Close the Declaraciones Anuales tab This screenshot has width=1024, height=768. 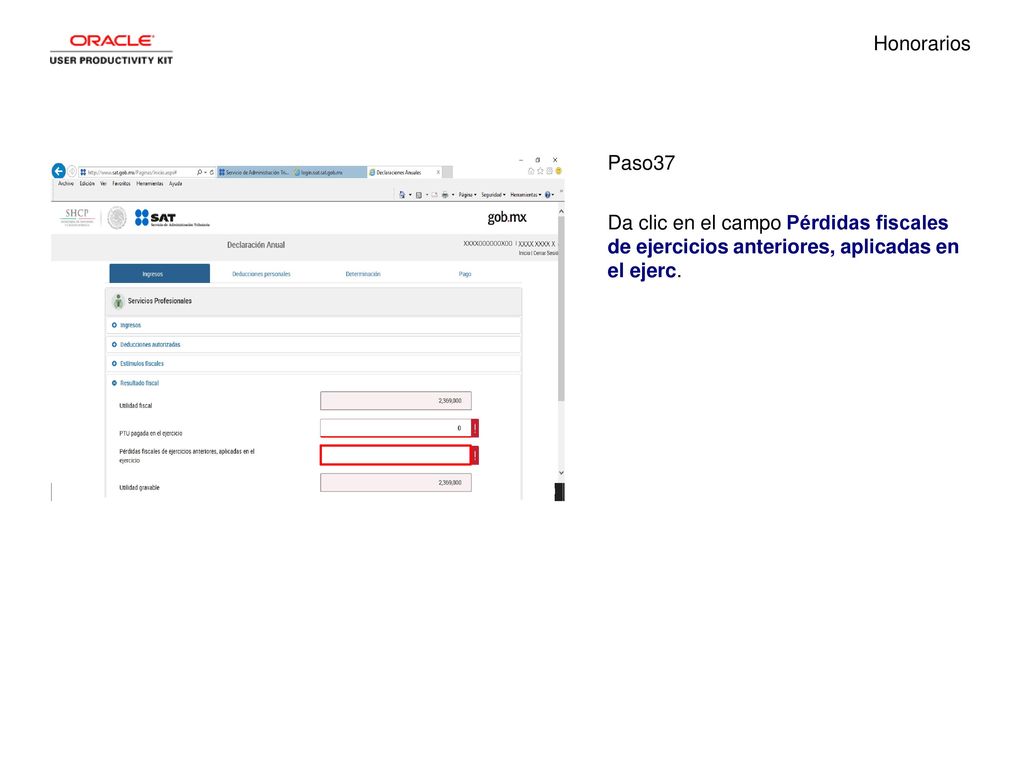[x=438, y=172]
